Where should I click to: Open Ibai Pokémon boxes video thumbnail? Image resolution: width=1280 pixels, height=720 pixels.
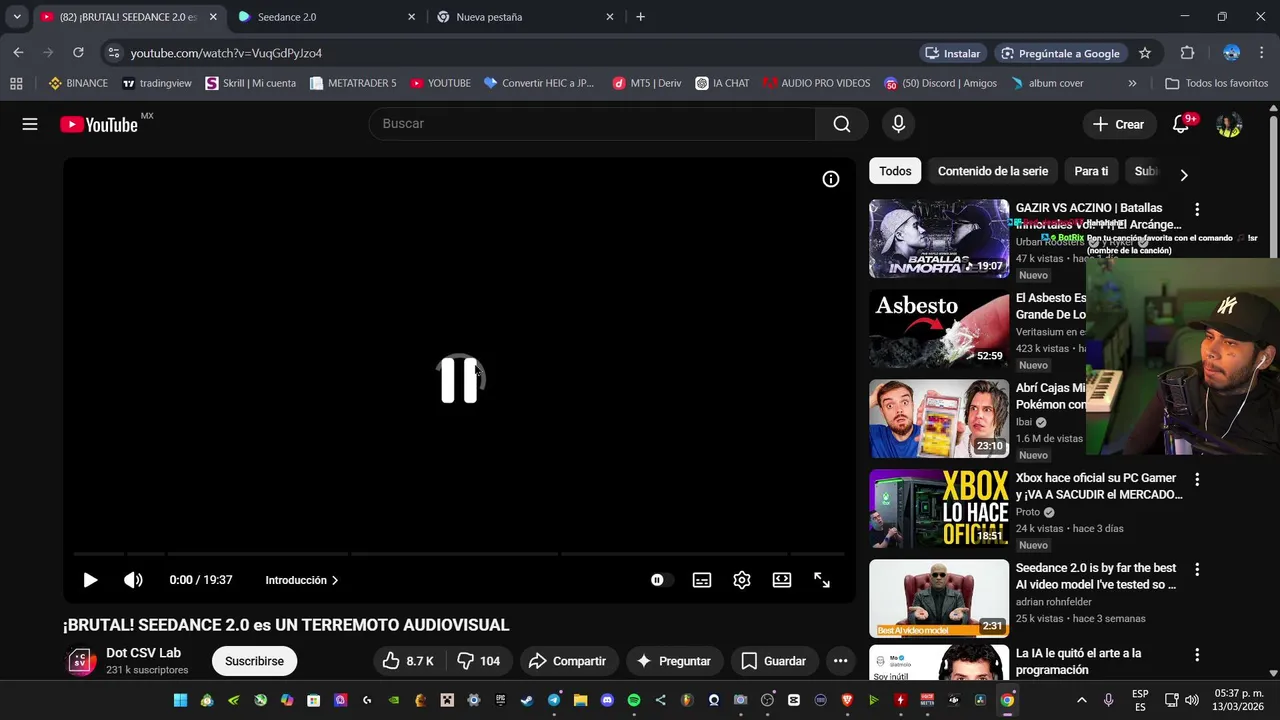pos(939,418)
